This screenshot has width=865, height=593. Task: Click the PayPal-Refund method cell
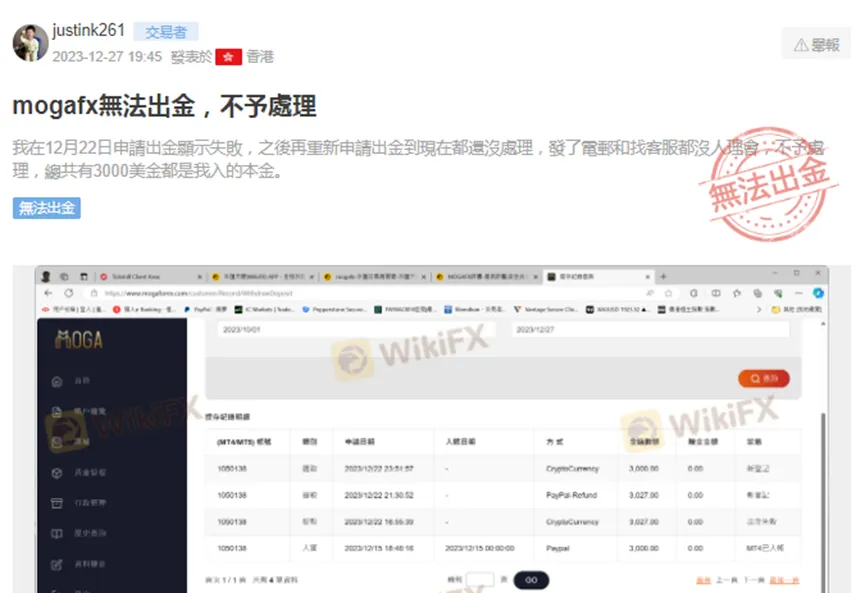point(572,495)
